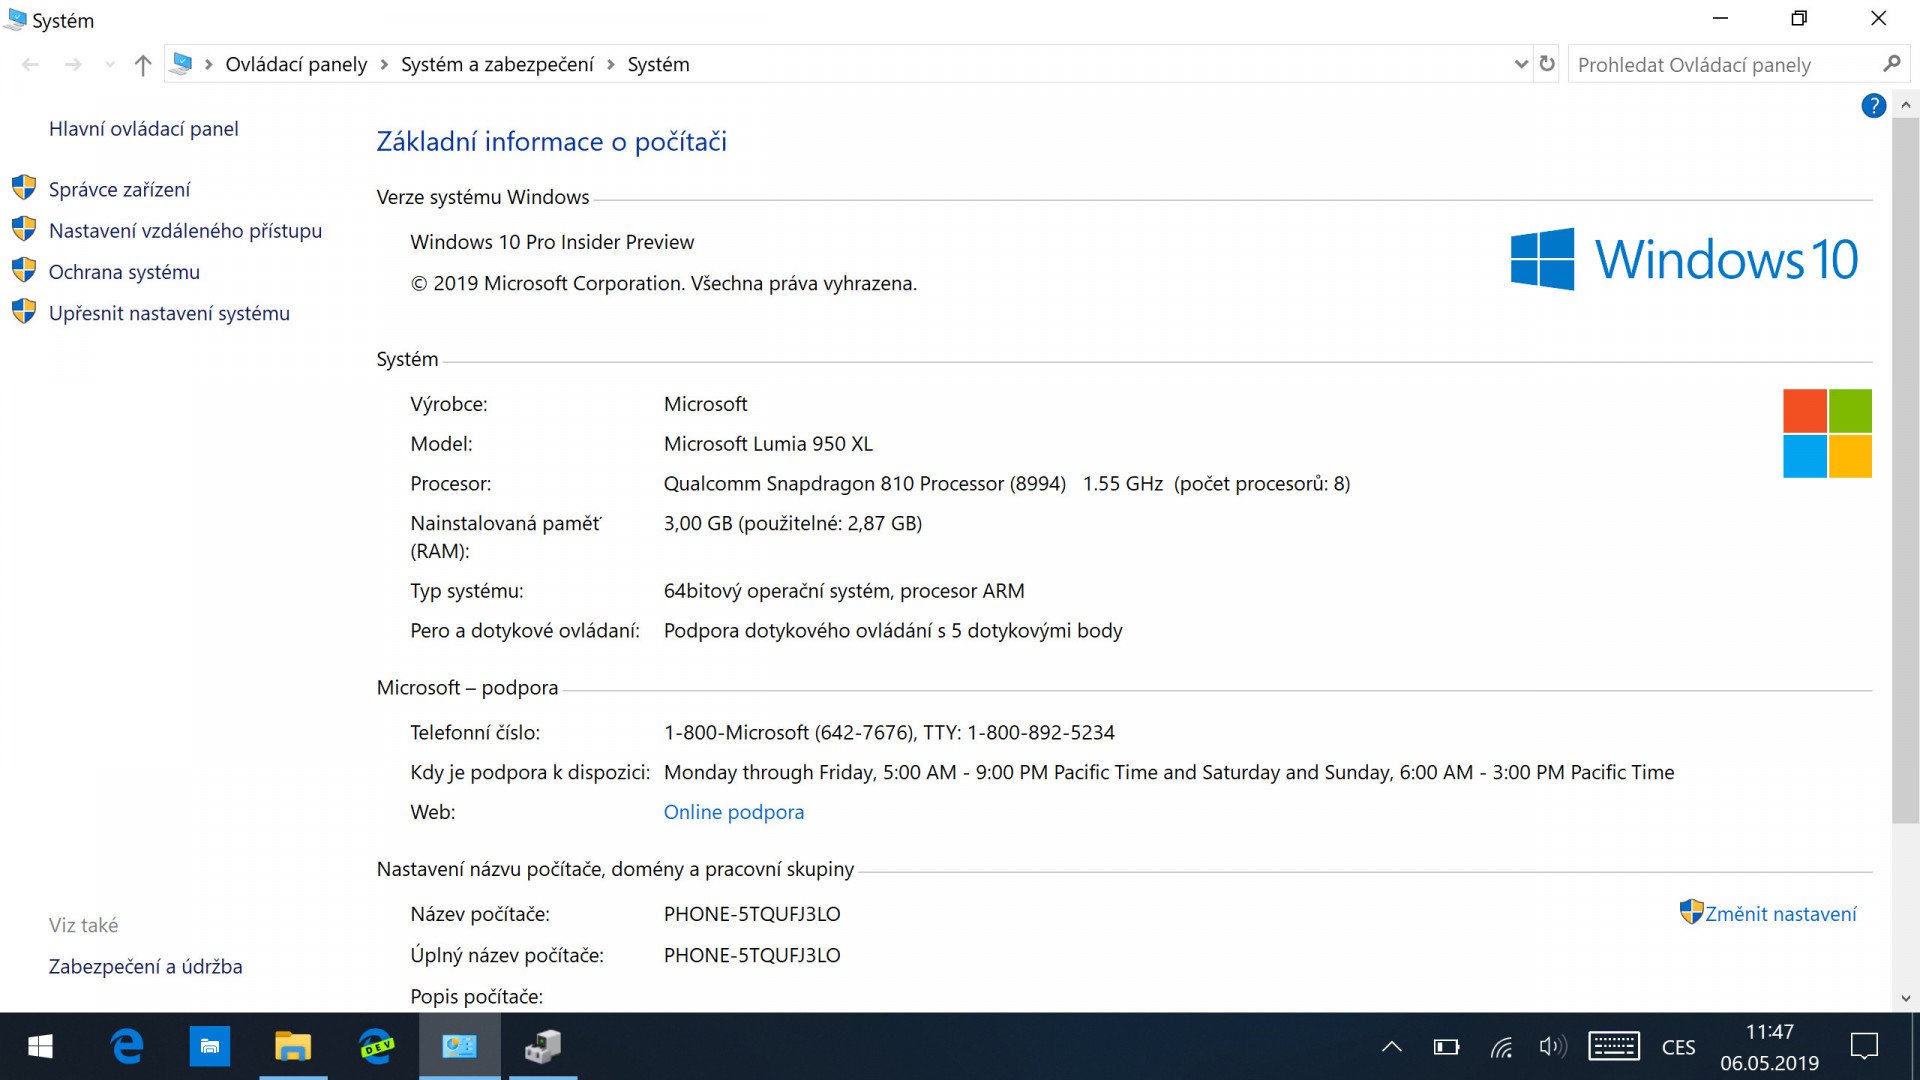Open the Store app in taskbar

click(x=210, y=1046)
